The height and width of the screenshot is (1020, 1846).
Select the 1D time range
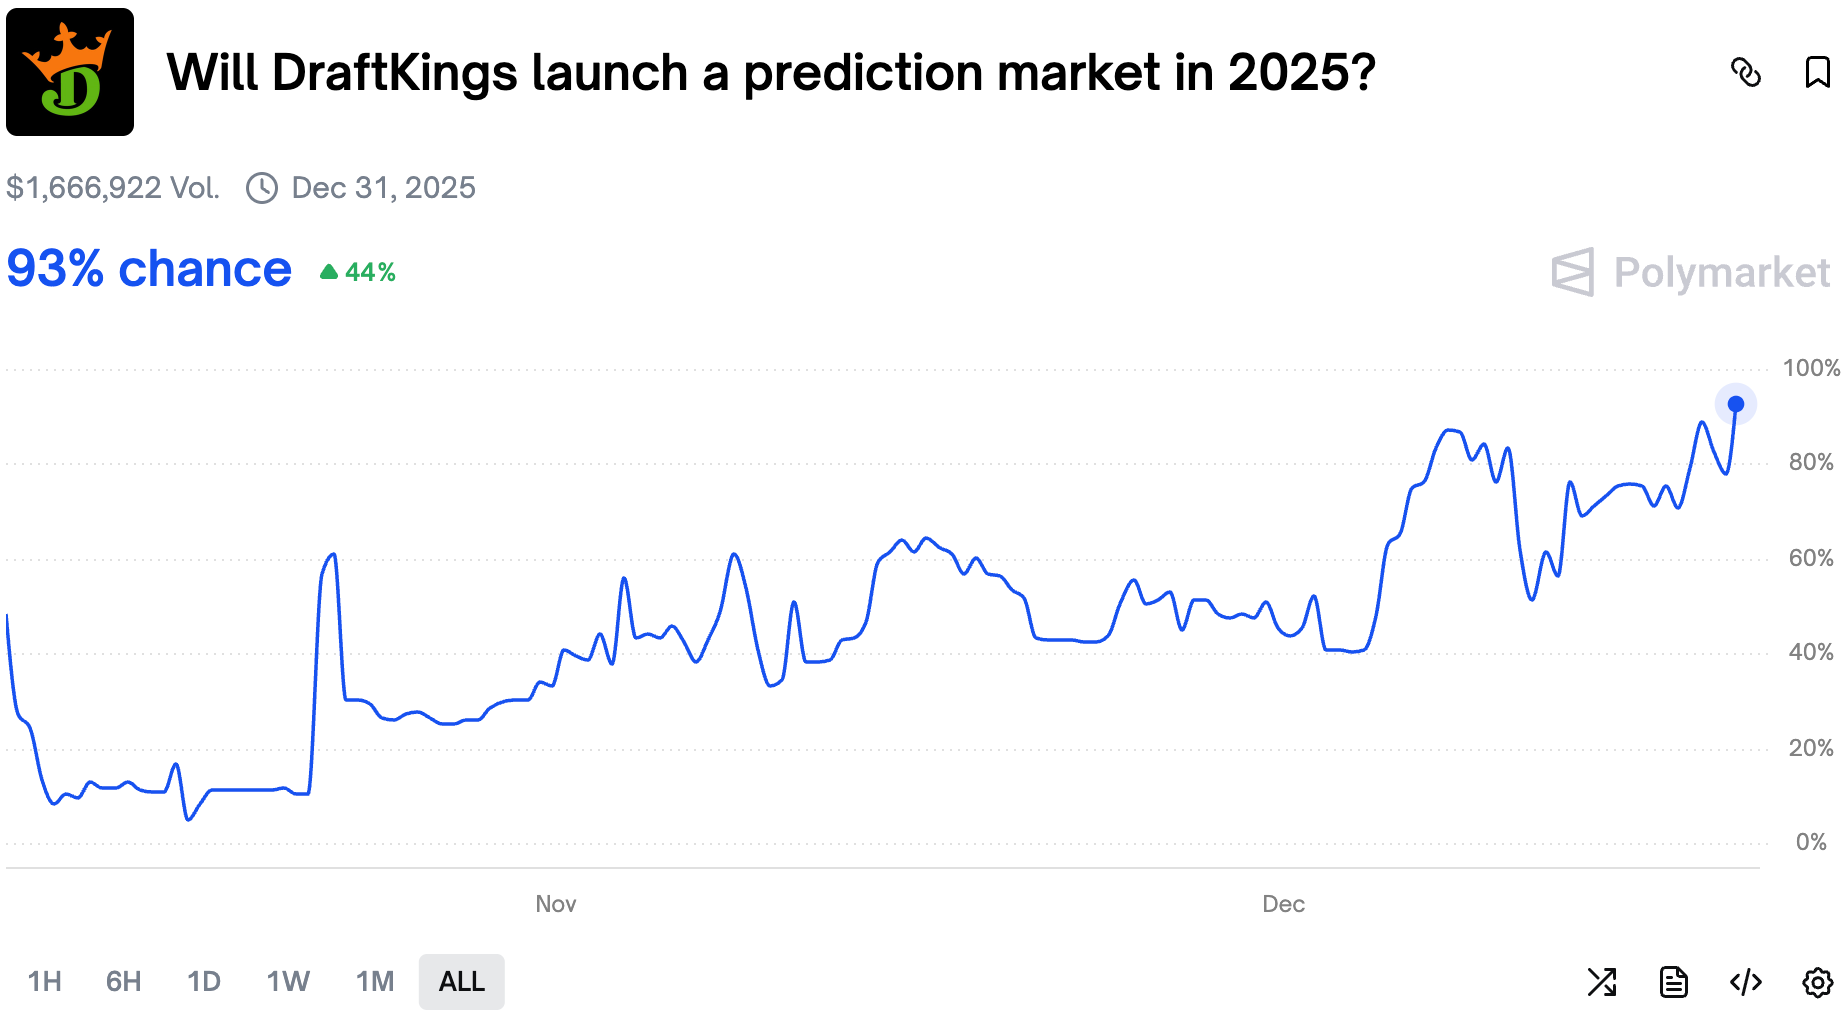[204, 982]
